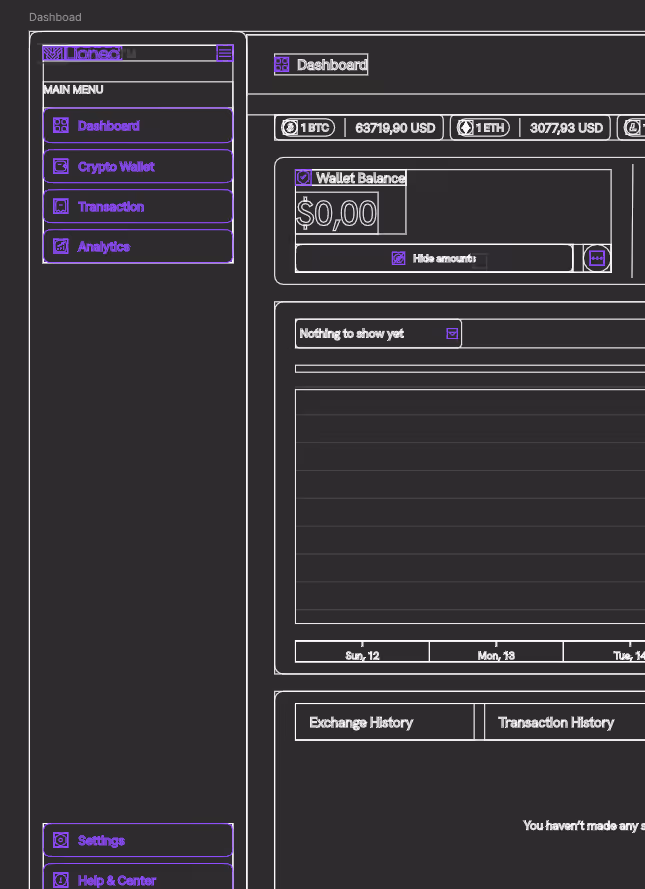
Task: Click the Wallet Balance shield icon
Action: (303, 177)
